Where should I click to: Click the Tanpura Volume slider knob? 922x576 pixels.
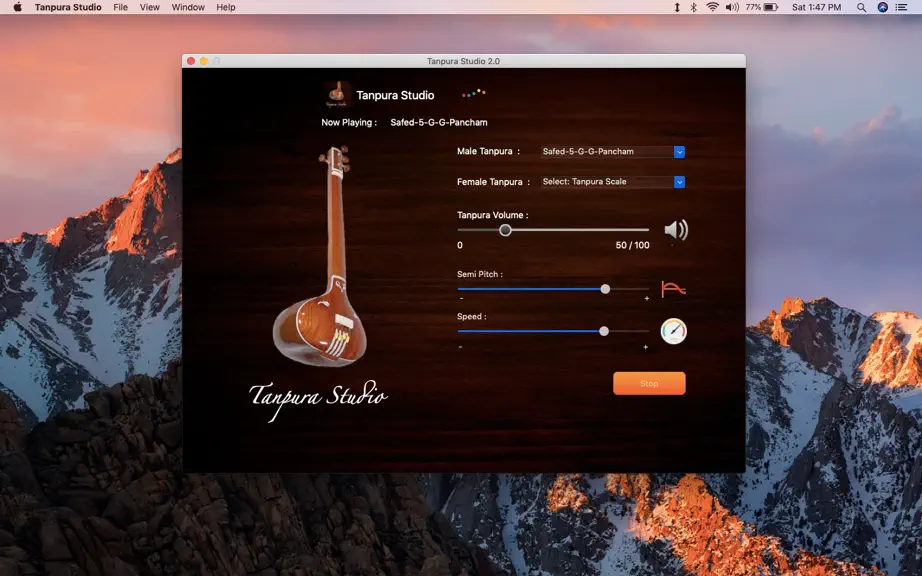[505, 230]
